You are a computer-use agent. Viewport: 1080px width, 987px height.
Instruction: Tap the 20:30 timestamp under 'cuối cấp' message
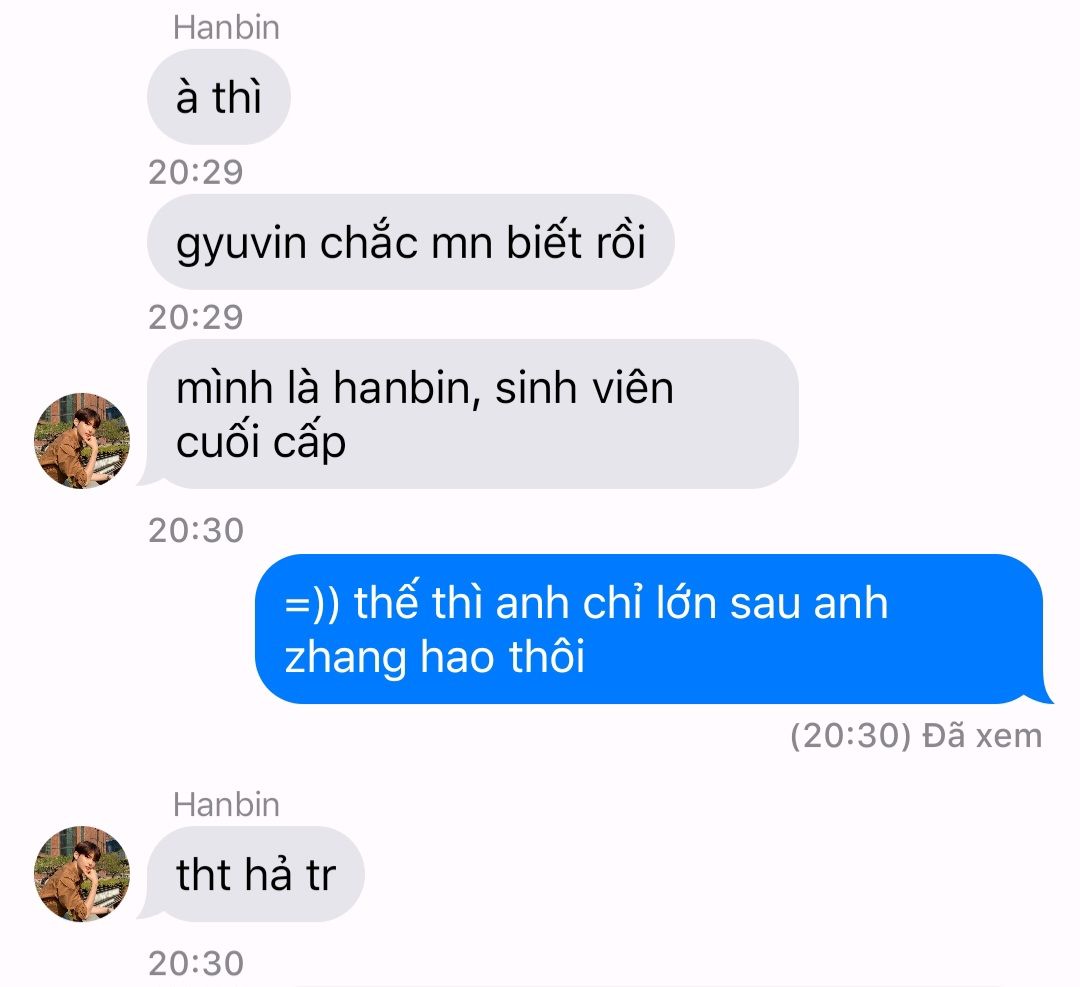196,530
